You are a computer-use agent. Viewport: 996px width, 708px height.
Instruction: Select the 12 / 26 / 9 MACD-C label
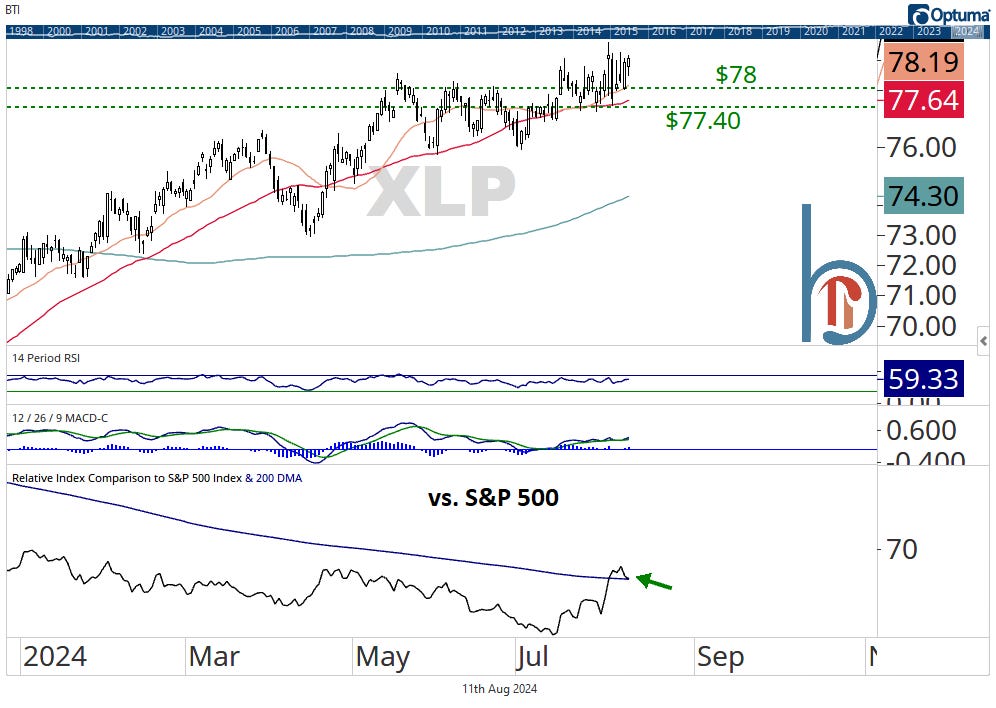(x=60, y=418)
